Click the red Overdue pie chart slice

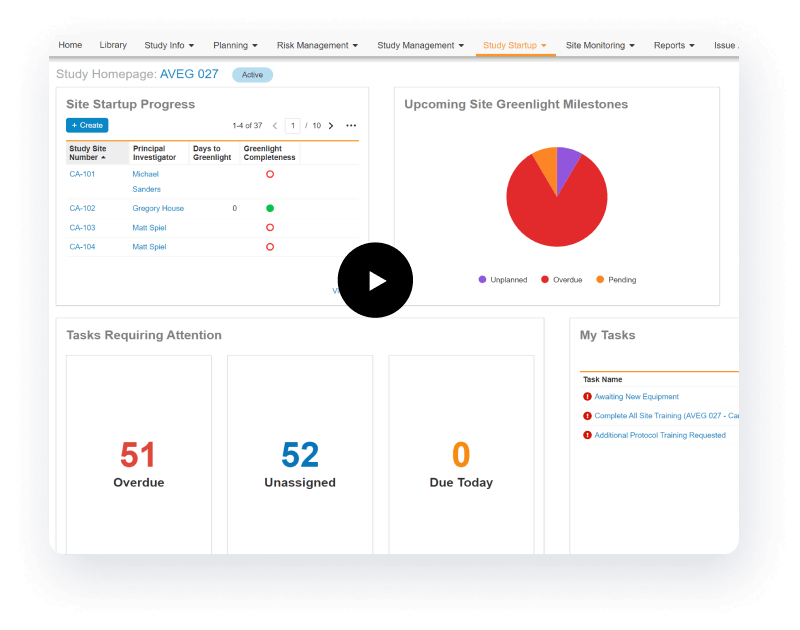[555, 210]
